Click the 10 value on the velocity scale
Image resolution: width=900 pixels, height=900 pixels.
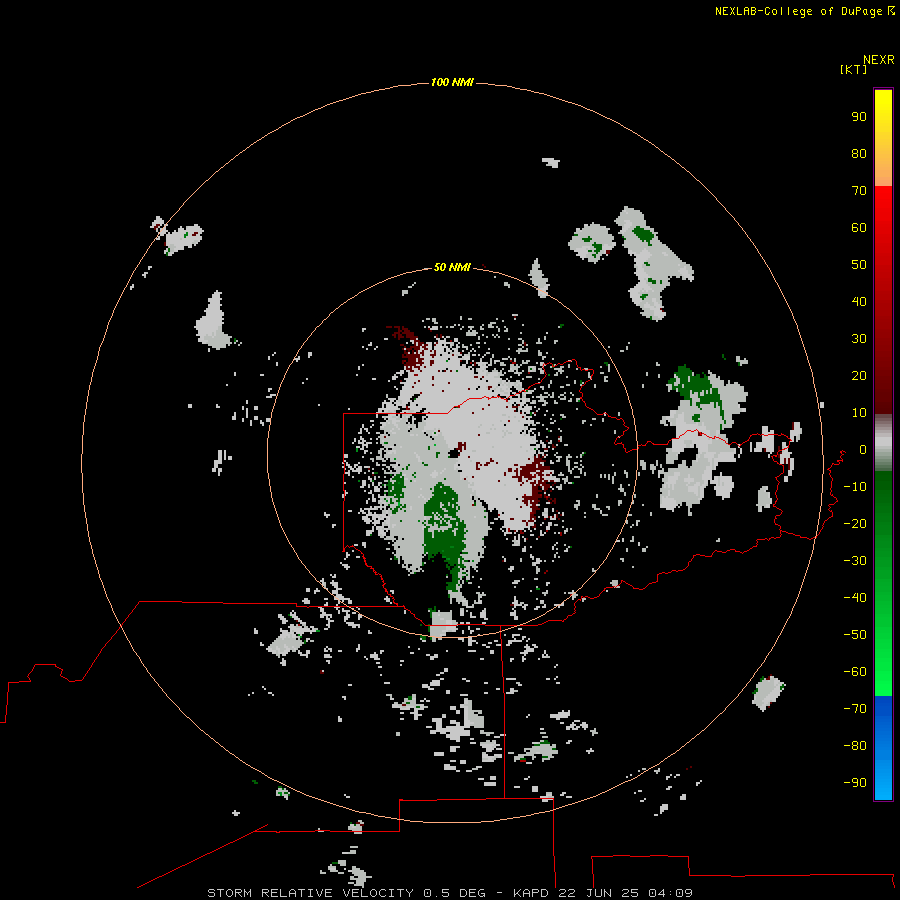(859, 413)
